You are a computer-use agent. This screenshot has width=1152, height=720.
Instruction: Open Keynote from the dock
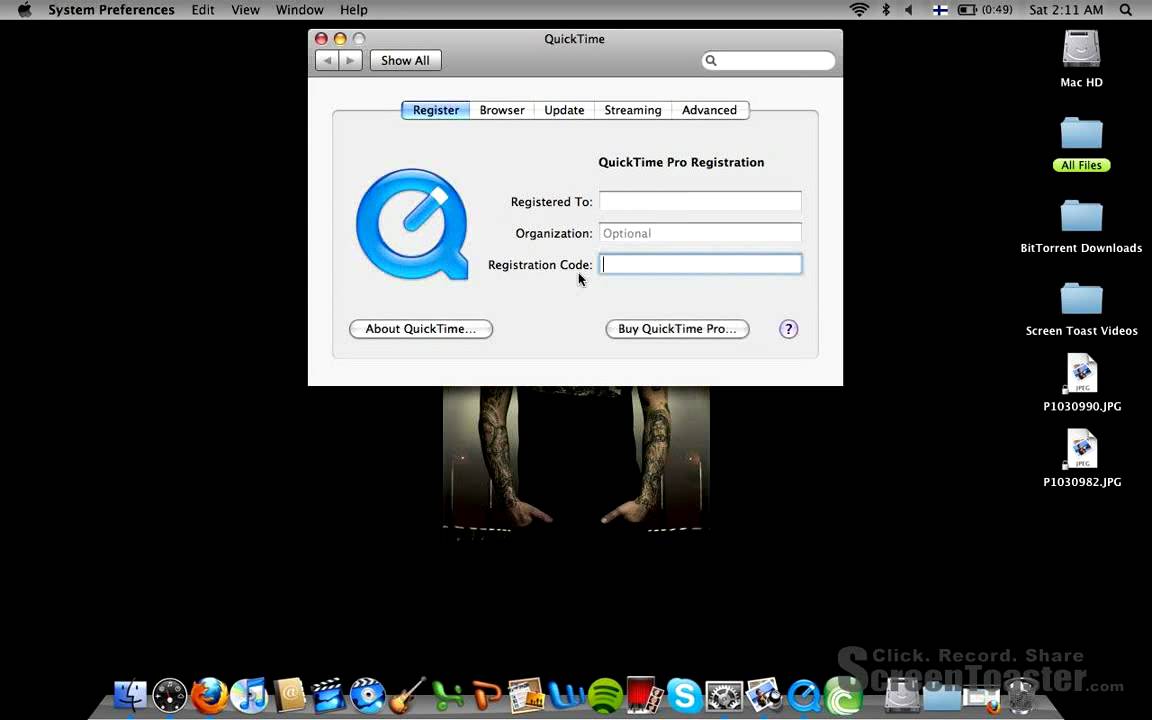point(526,695)
